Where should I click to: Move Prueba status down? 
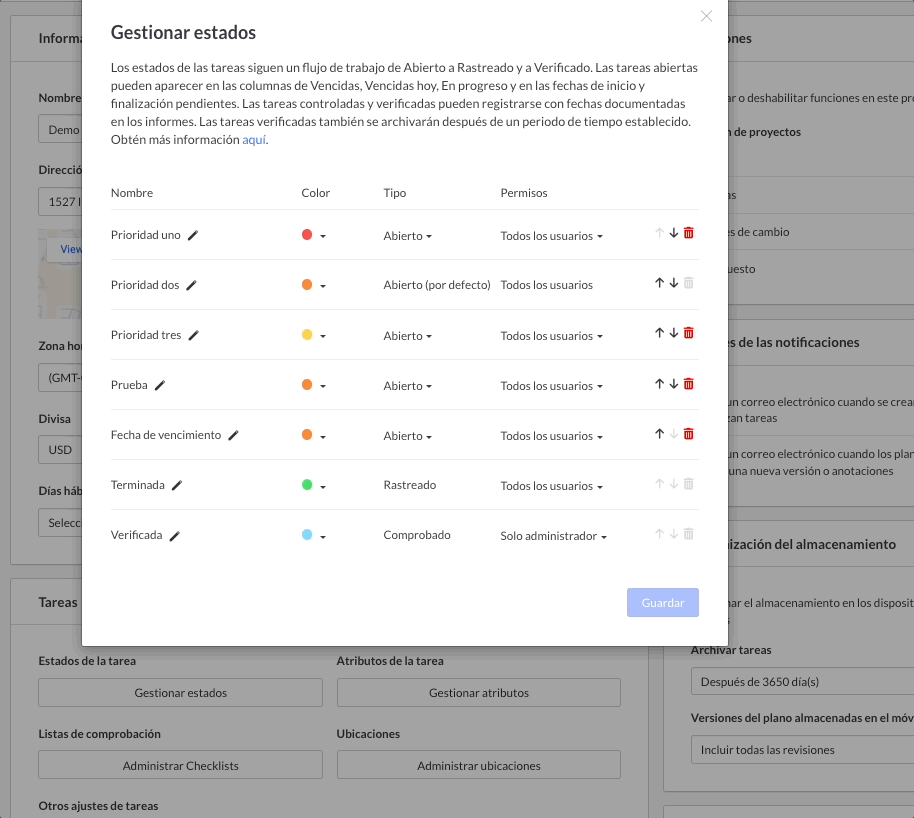pos(674,384)
